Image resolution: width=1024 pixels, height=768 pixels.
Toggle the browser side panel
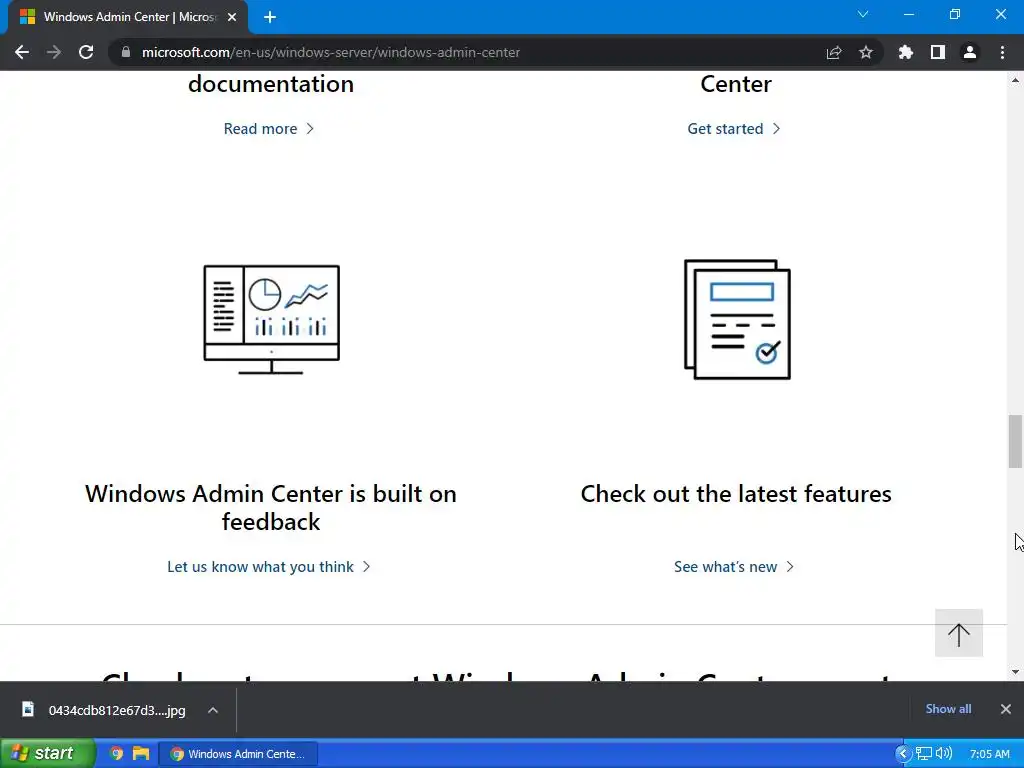click(938, 52)
